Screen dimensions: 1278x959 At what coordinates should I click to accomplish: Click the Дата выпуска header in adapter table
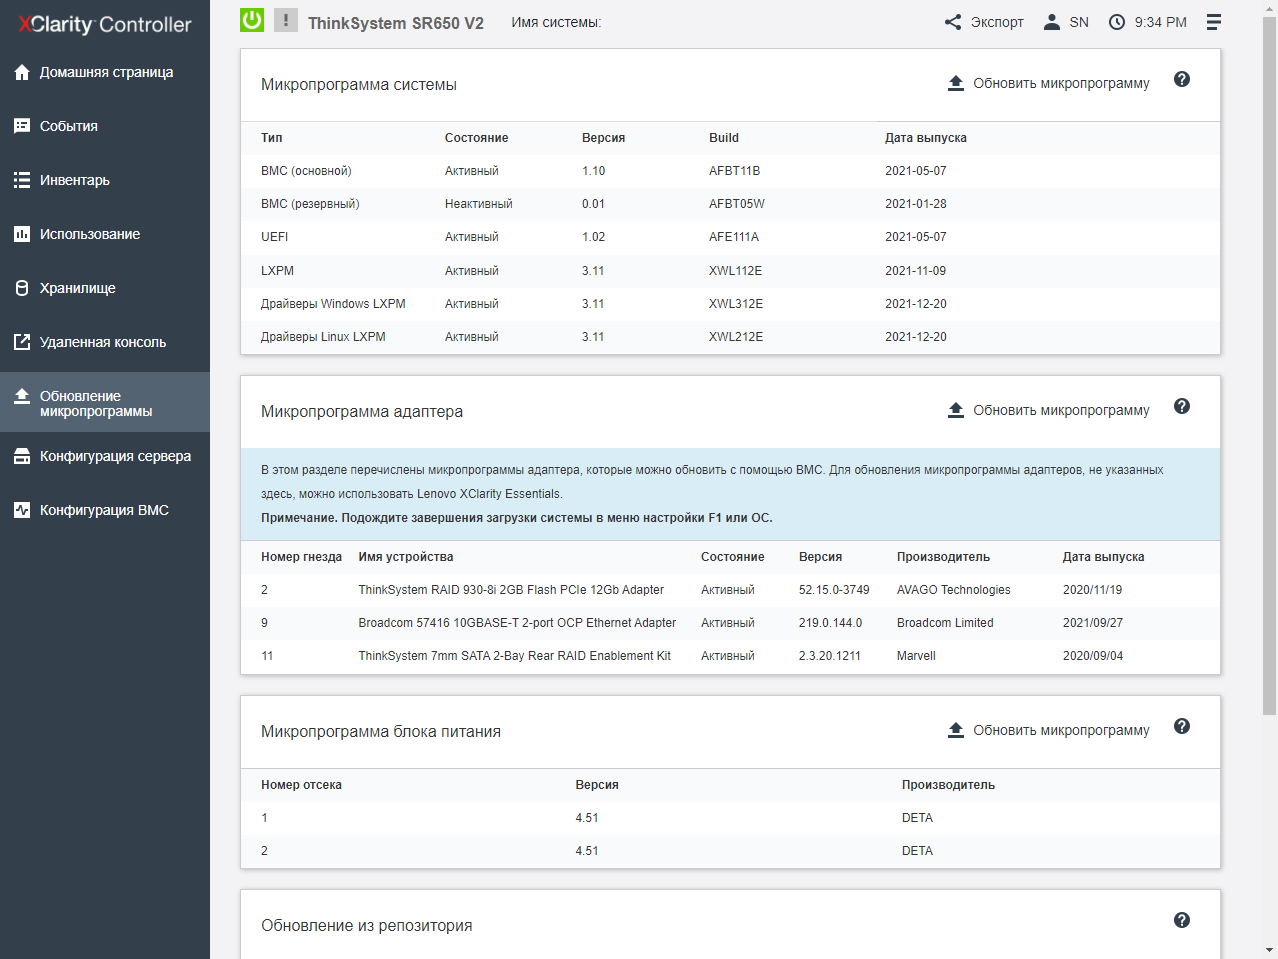[x=1104, y=557]
